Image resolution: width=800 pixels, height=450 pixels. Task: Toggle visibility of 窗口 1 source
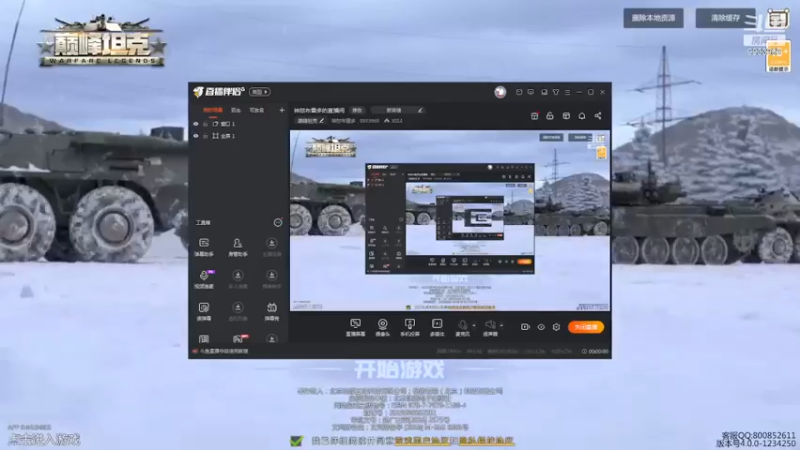(195, 124)
